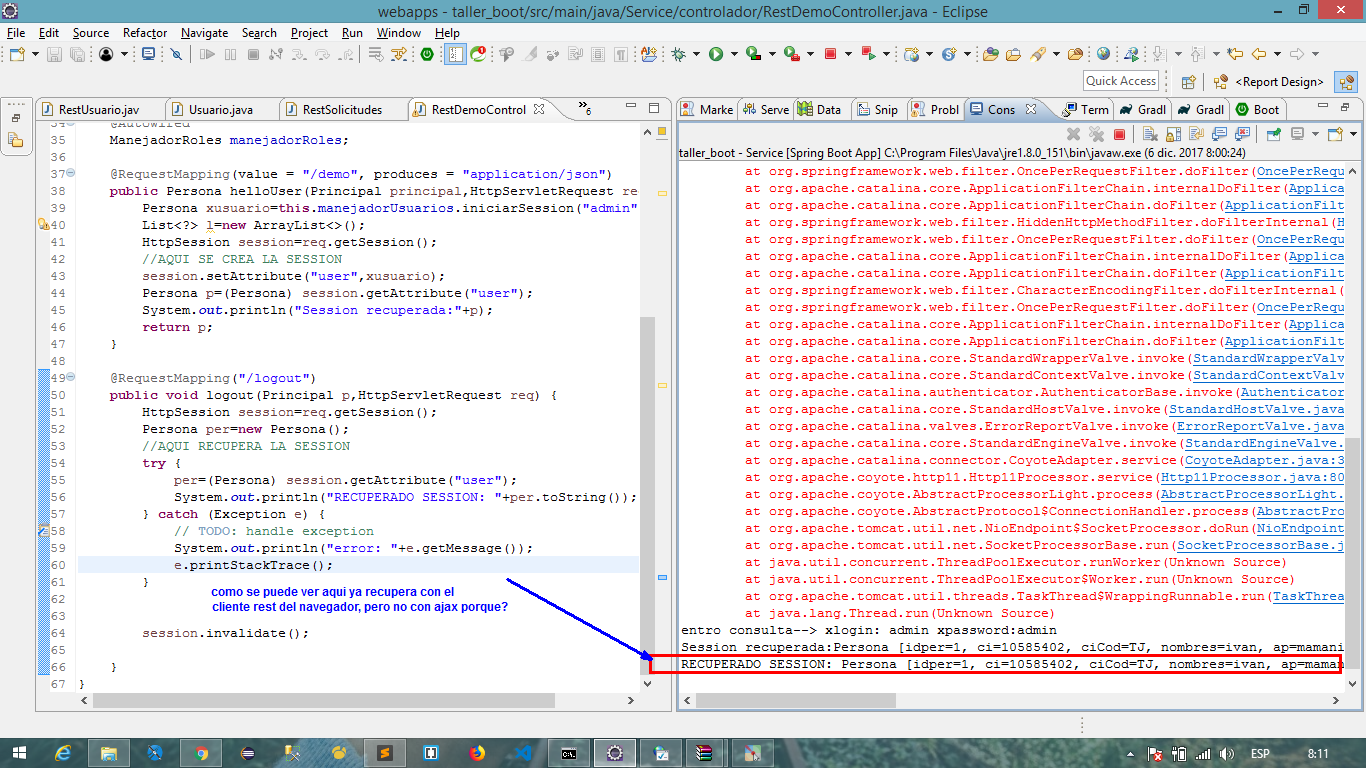Viewport: 1366px width, 768px height.
Task: Click the active perspective icon right of Report Design
Action: [1347, 82]
